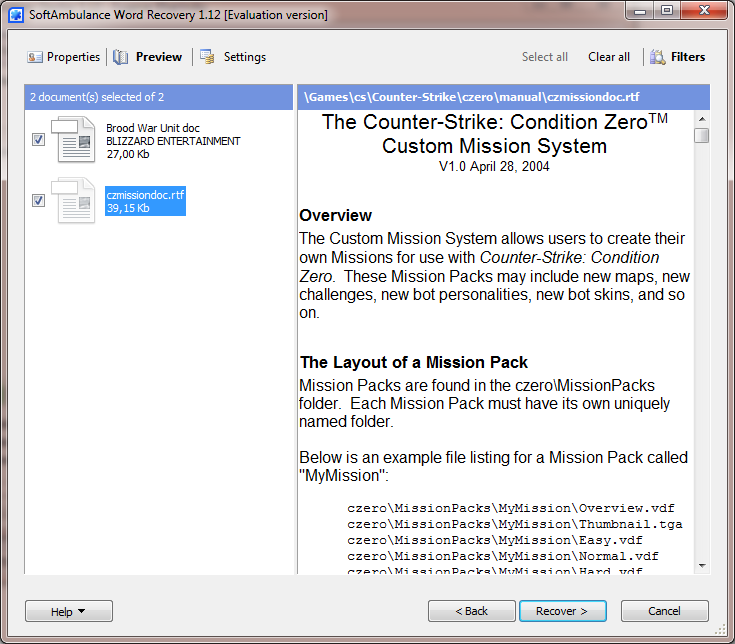735x644 pixels.
Task: Click the Easy.vdf file listing line
Action: pos(495,540)
